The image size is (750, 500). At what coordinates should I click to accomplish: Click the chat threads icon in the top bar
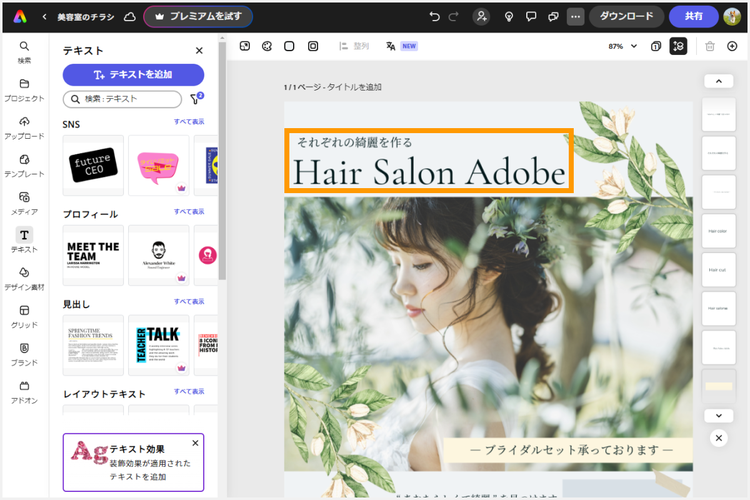point(553,17)
